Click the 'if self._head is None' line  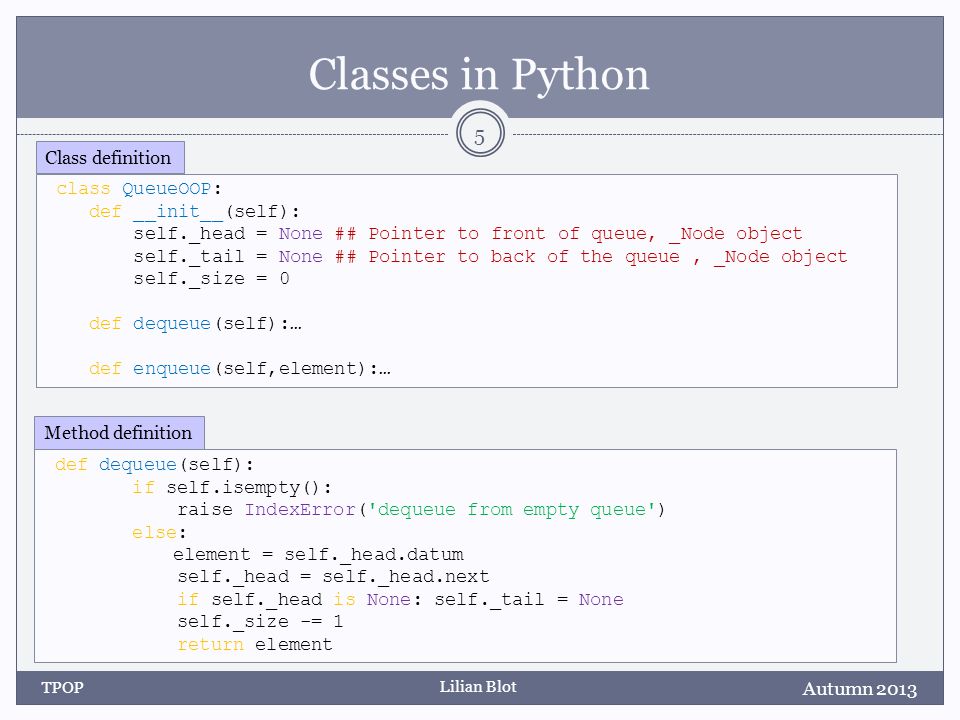[x=400, y=599]
